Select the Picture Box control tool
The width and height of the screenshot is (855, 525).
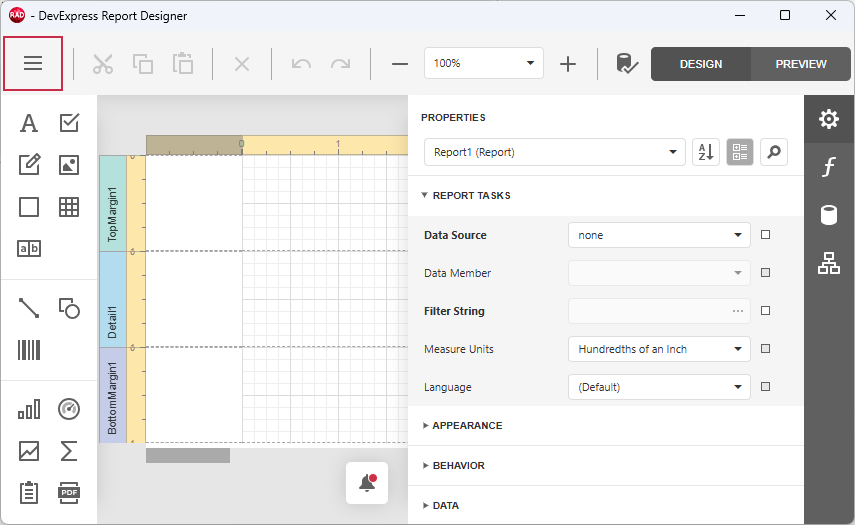click(69, 165)
